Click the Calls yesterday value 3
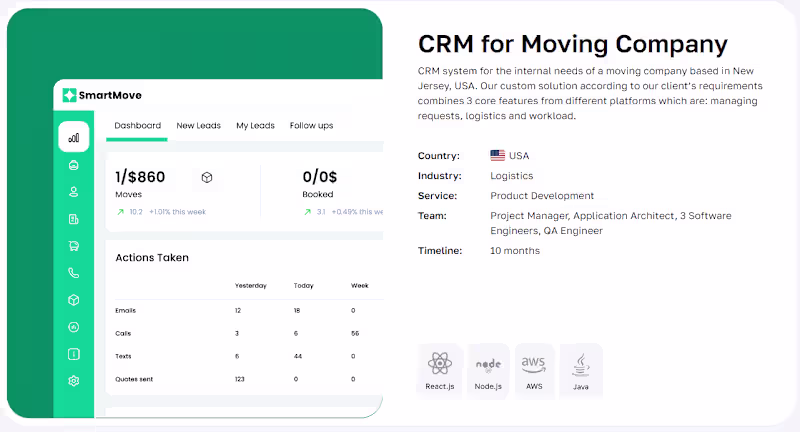Viewport: 800px width, 432px height. click(237, 333)
